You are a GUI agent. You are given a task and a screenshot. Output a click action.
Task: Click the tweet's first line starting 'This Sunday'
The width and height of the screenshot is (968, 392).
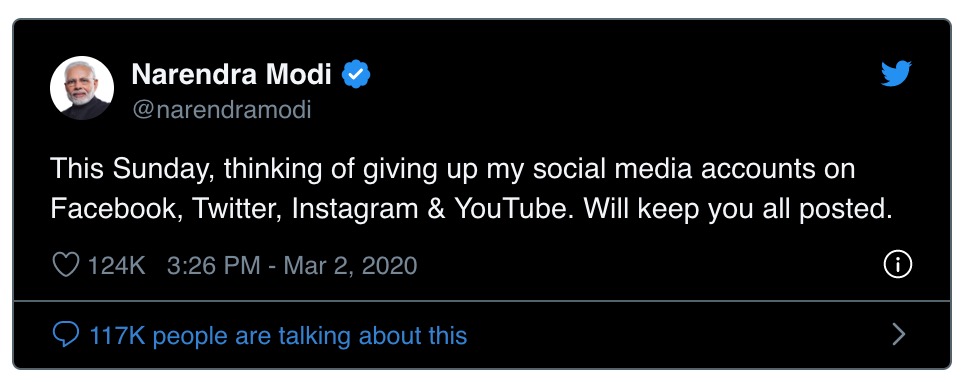pos(453,169)
